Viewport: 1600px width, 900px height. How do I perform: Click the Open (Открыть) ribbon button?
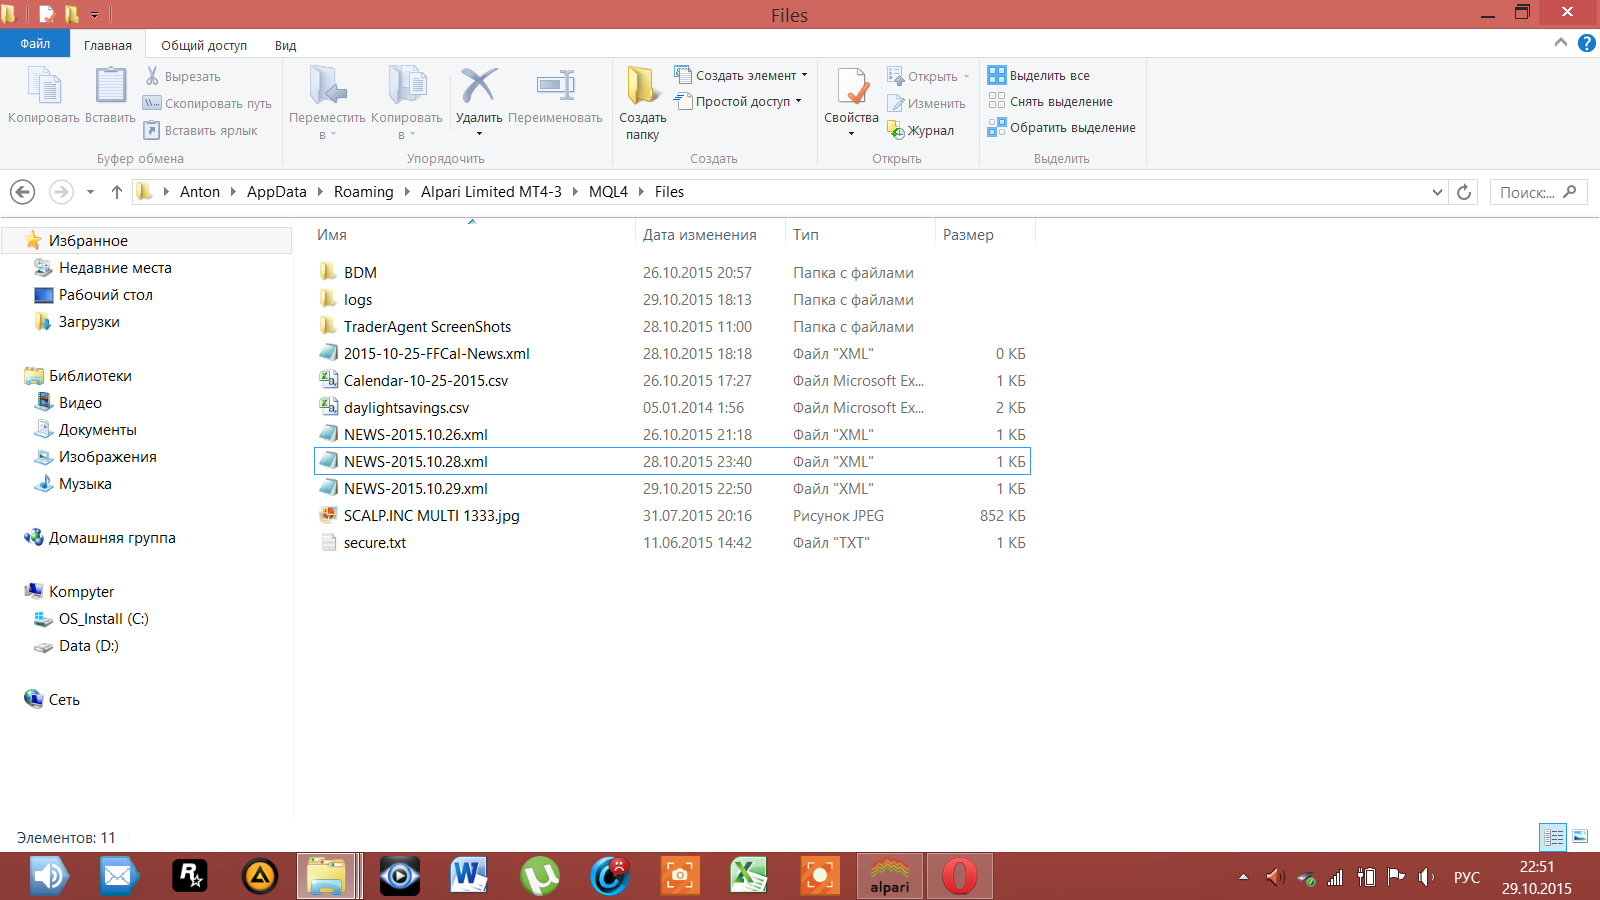click(929, 76)
